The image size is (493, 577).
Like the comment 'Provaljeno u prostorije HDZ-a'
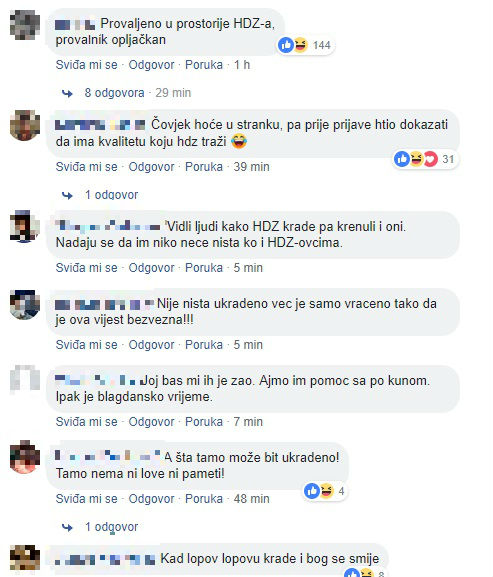coord(86,65)
